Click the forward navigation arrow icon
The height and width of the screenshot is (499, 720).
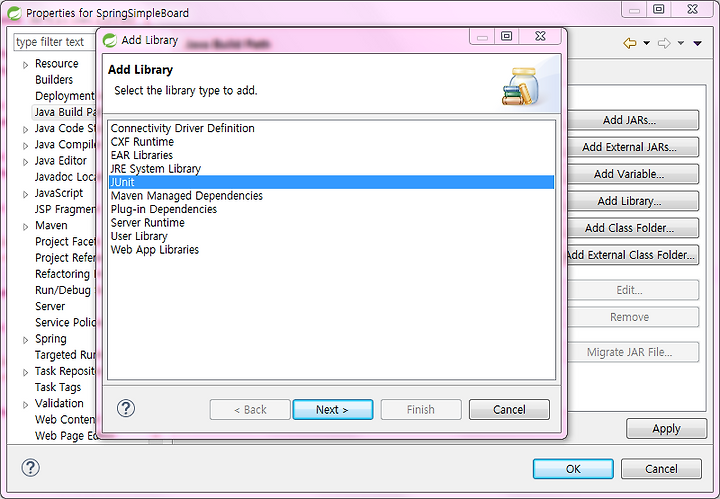click(x=664, y=43)
